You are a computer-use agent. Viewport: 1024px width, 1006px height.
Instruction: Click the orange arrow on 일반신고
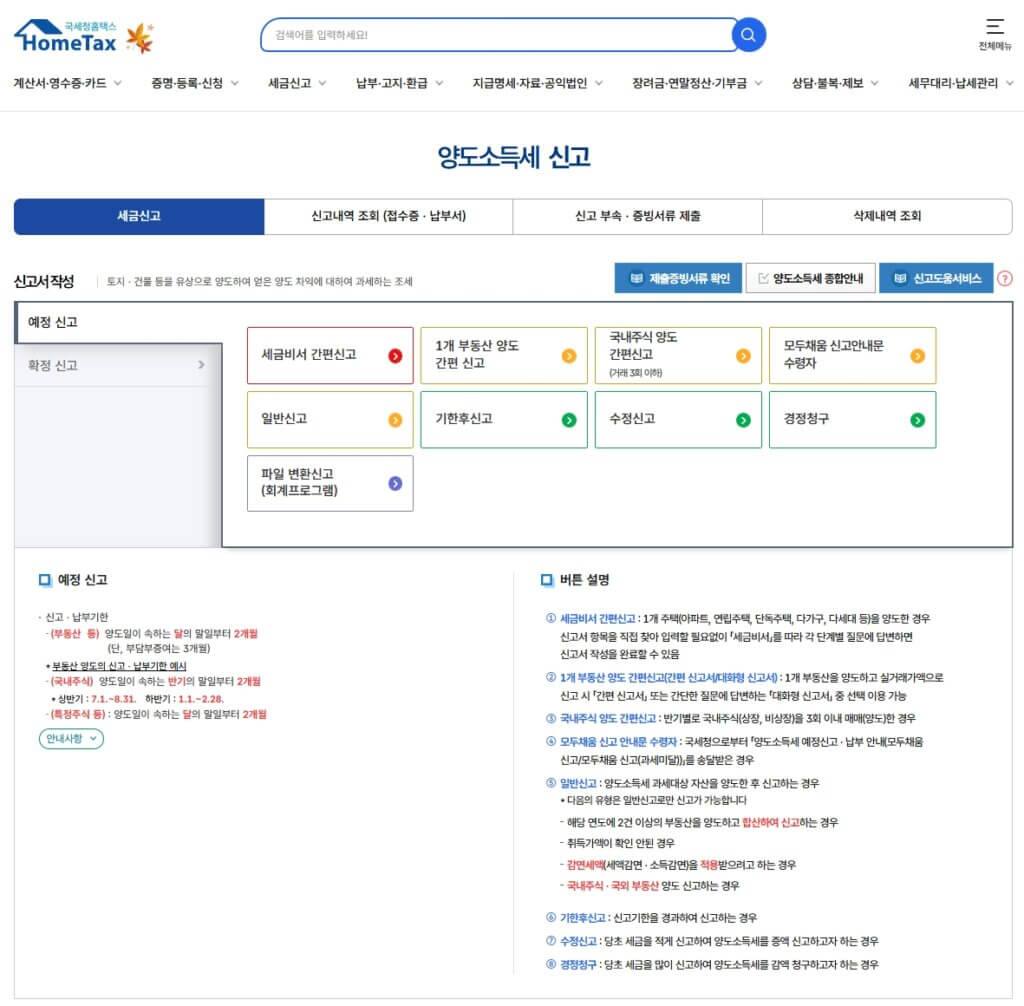point(395,420)
